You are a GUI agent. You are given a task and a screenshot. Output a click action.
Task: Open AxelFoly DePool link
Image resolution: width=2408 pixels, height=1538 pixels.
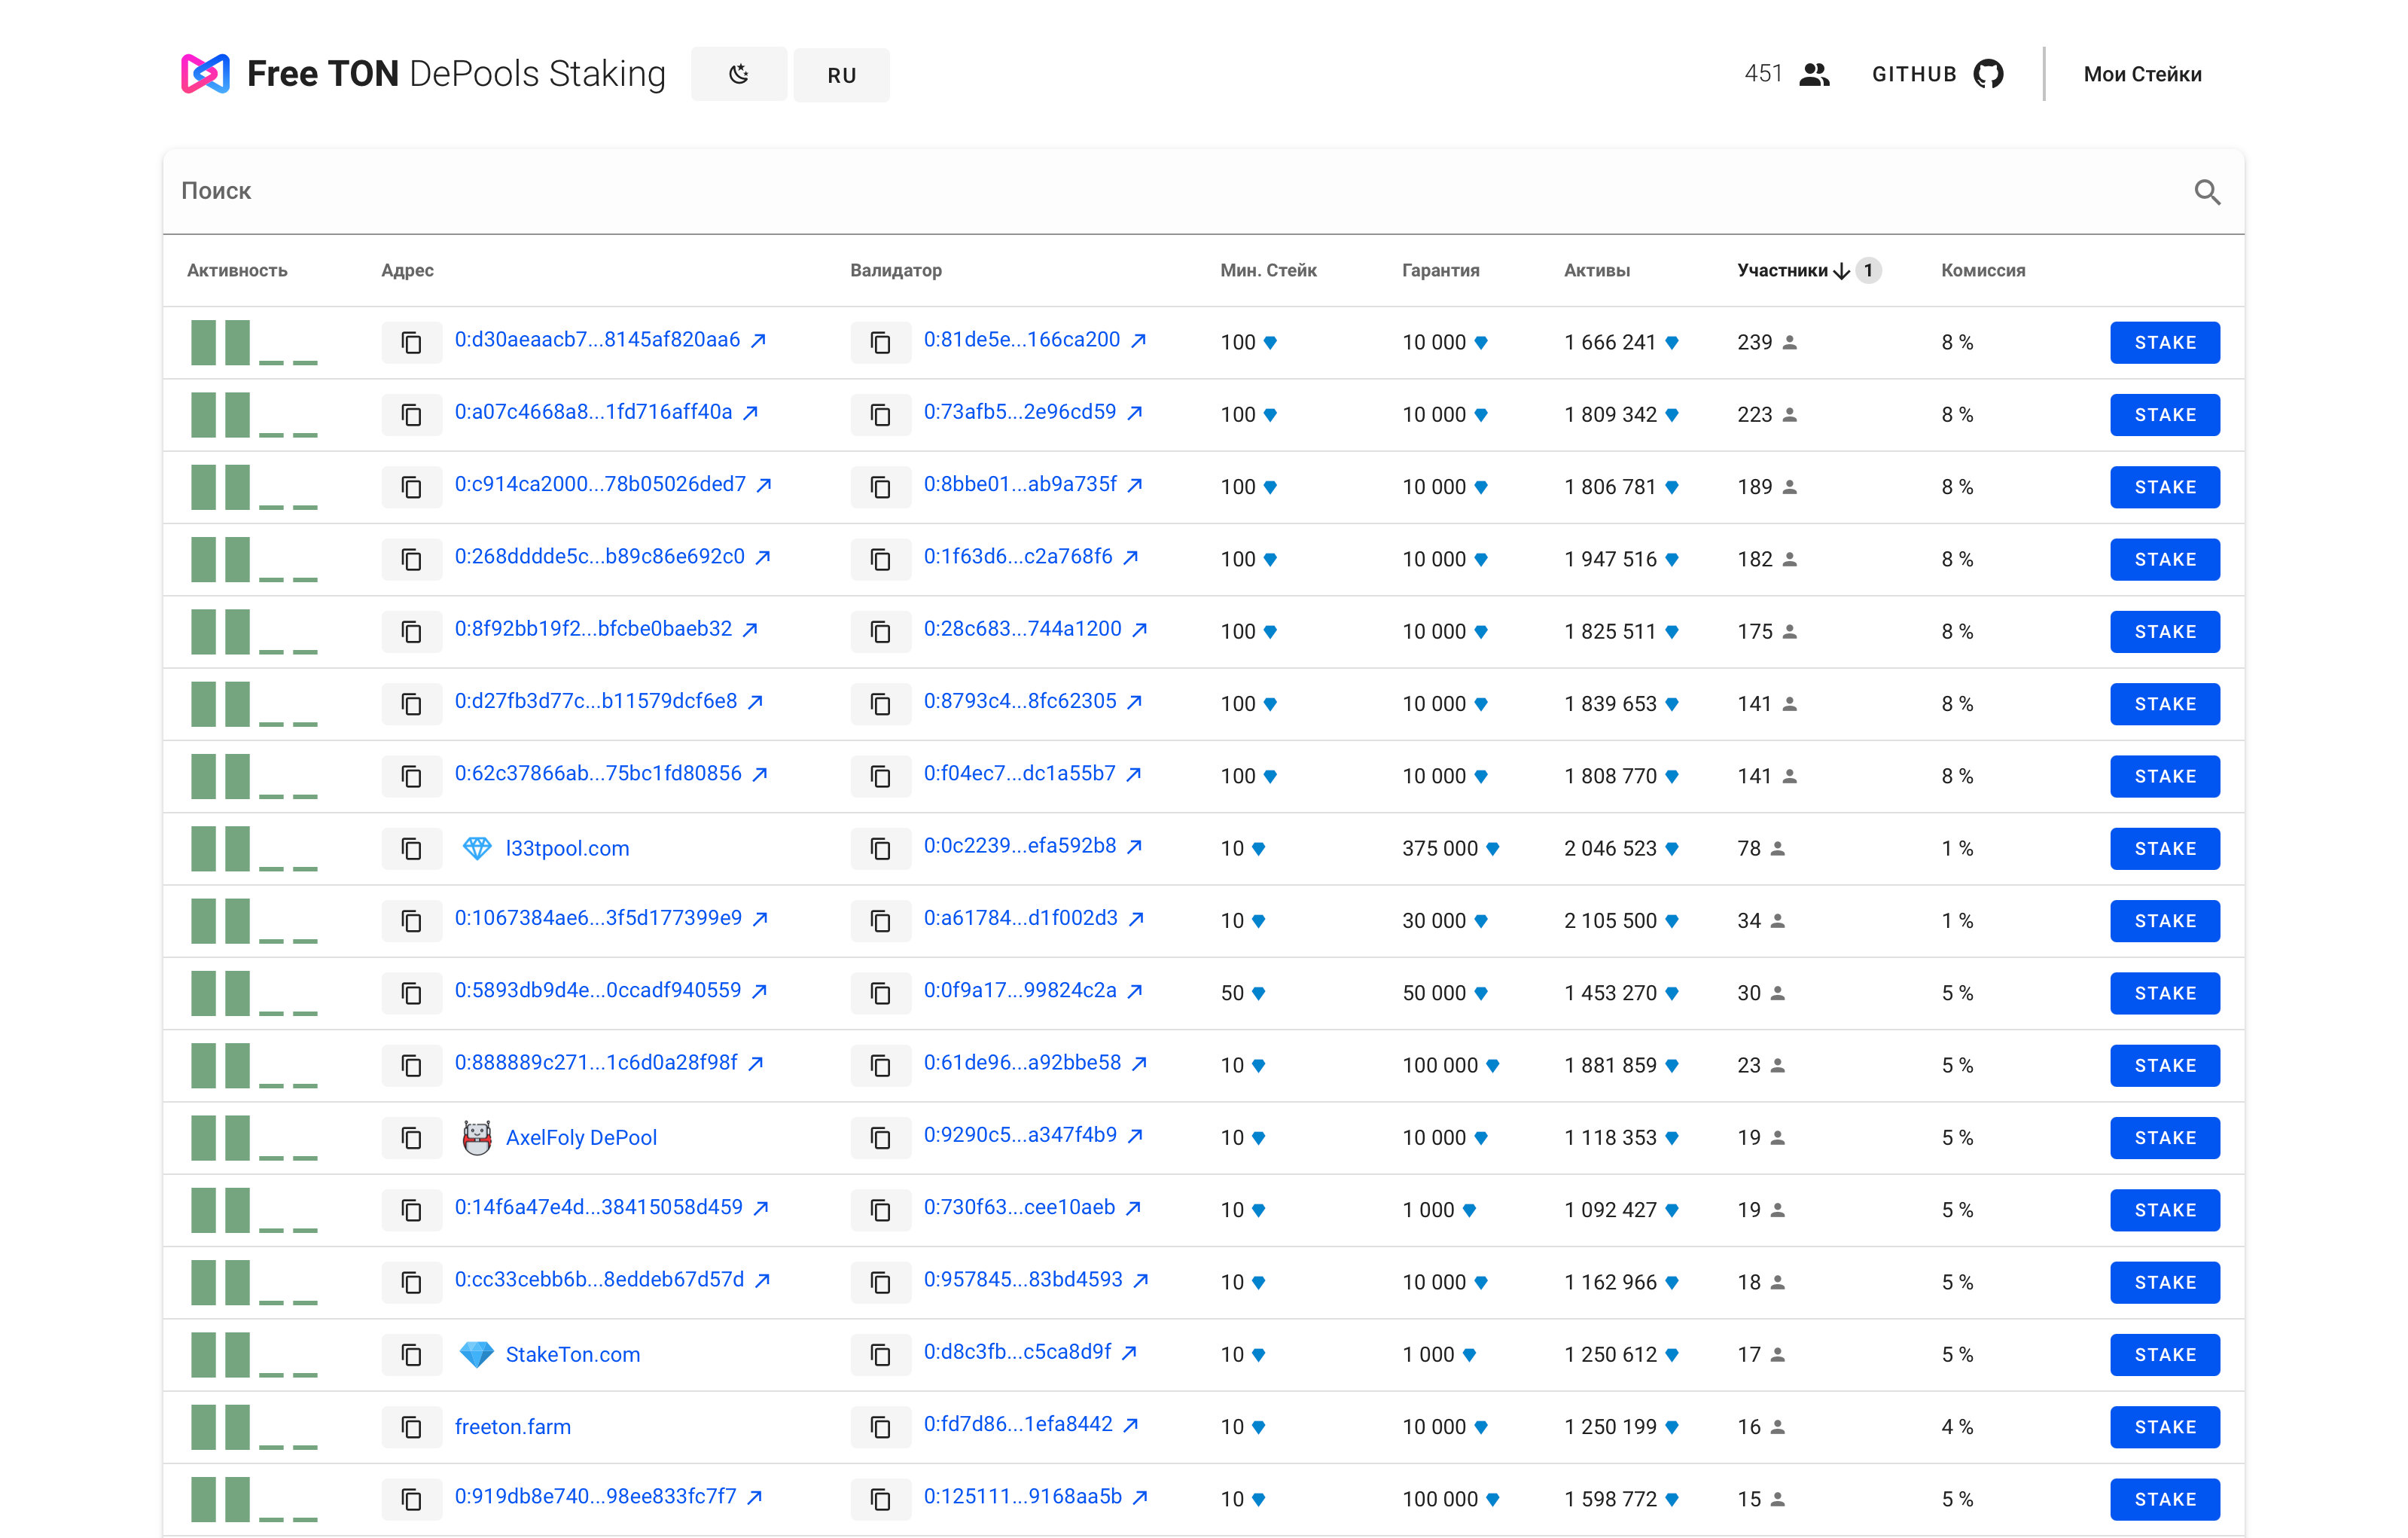tap(581, 1138)
